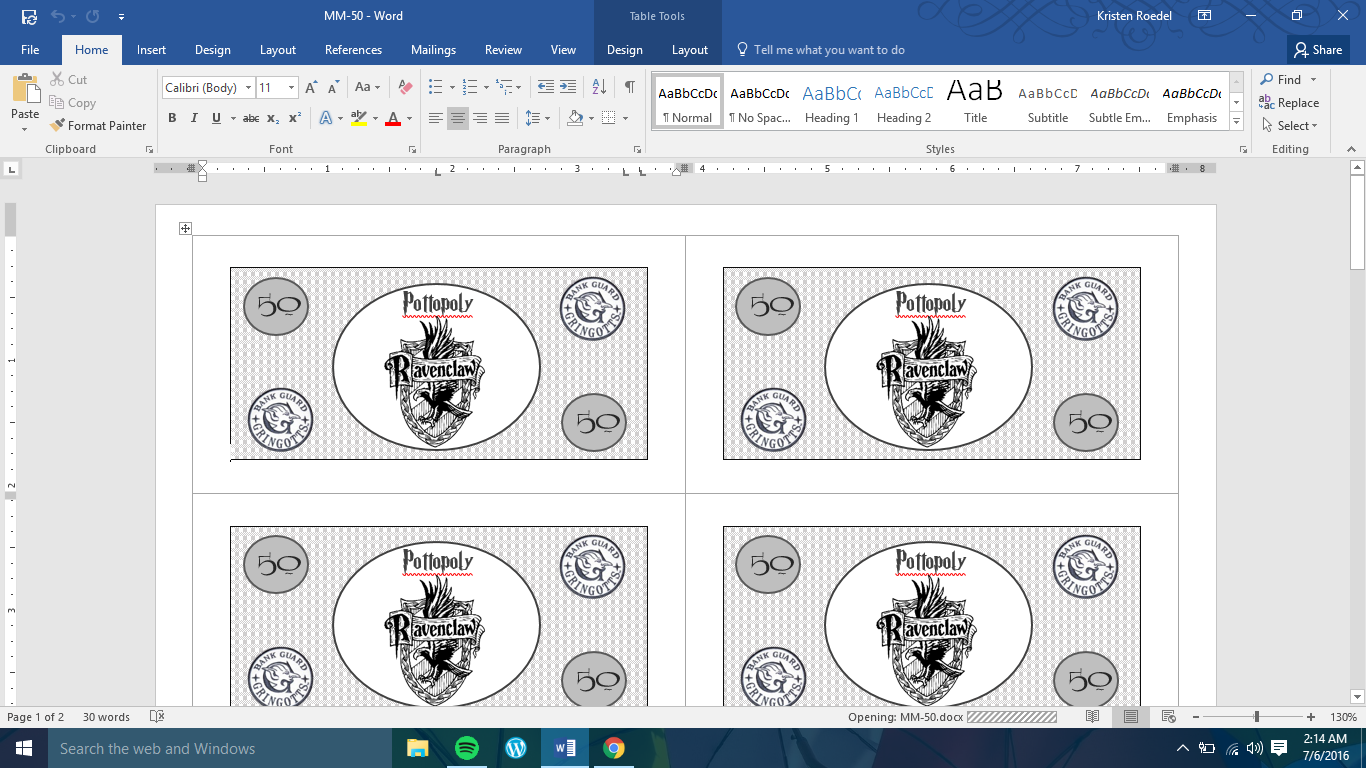This screenshot has width=1366, height=768.
Task: Set alignment to Align Left
Action: pyautogui.click(x=436, y=118)
